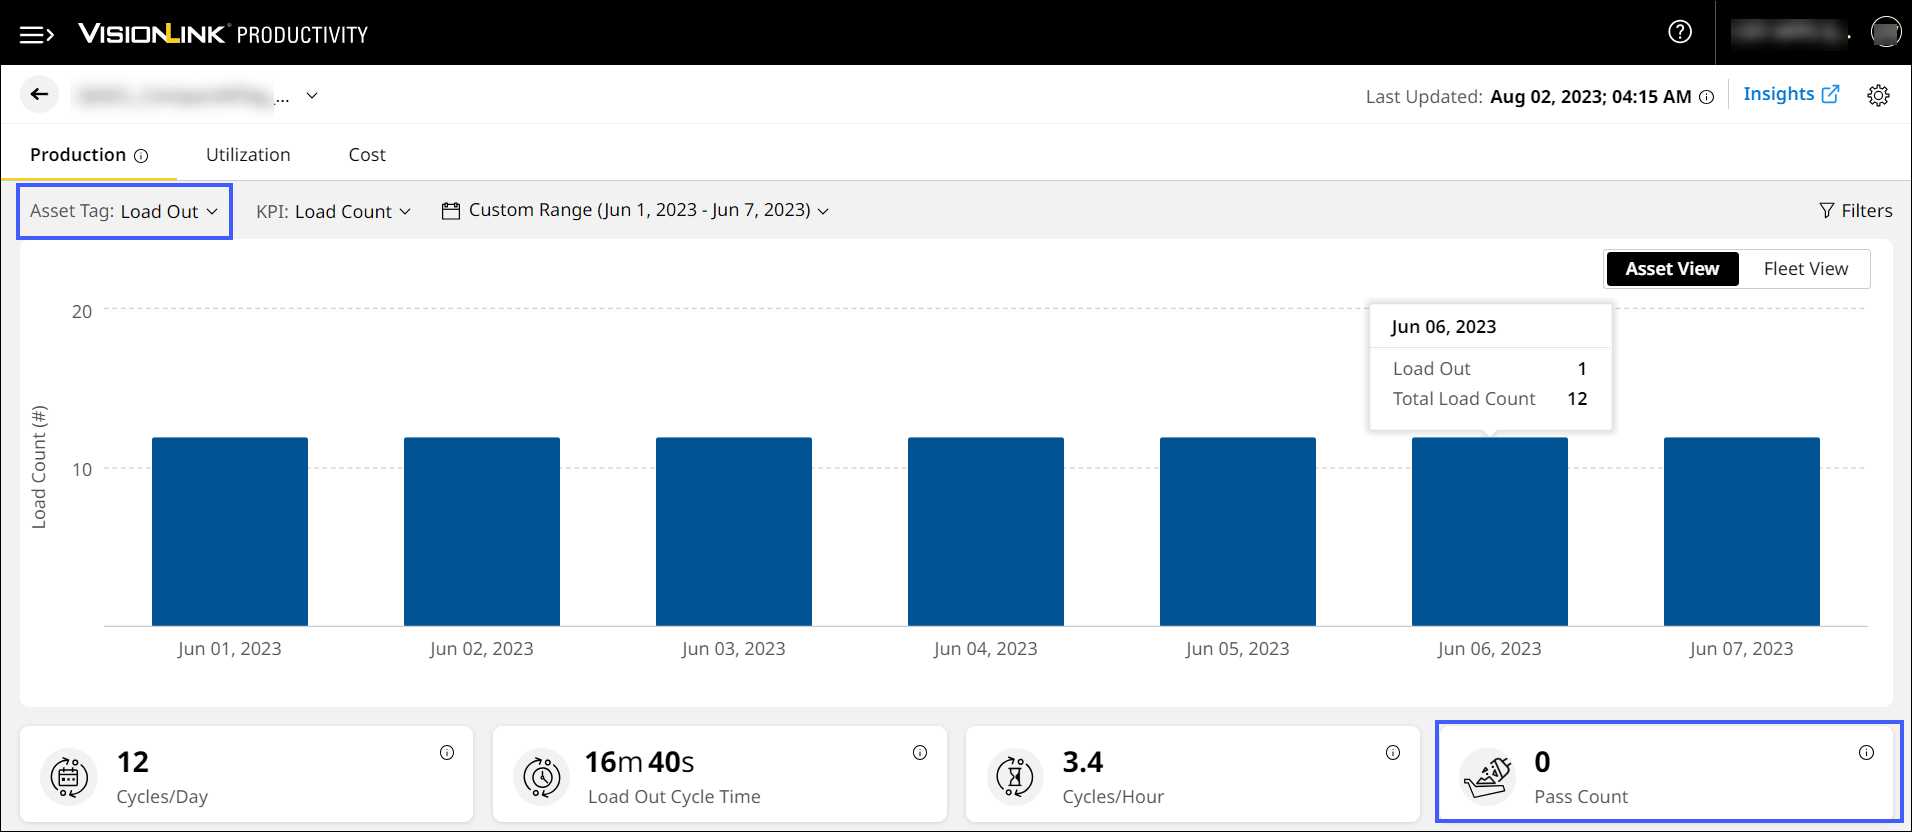Switch to Asset View
This screenshot has width=1912, height=832.
click(1672, 269)
